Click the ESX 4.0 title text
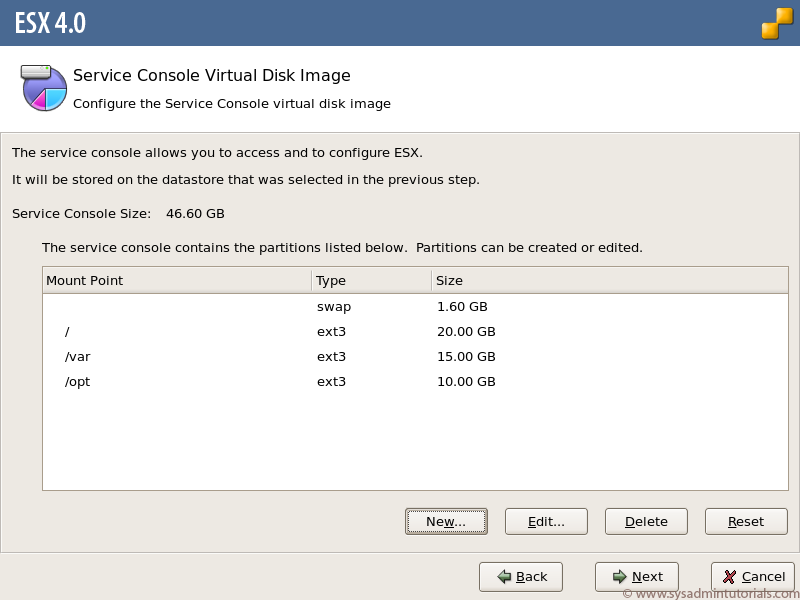Image resolution: width=800 pixels, height=600 pixels. [50, 23]
